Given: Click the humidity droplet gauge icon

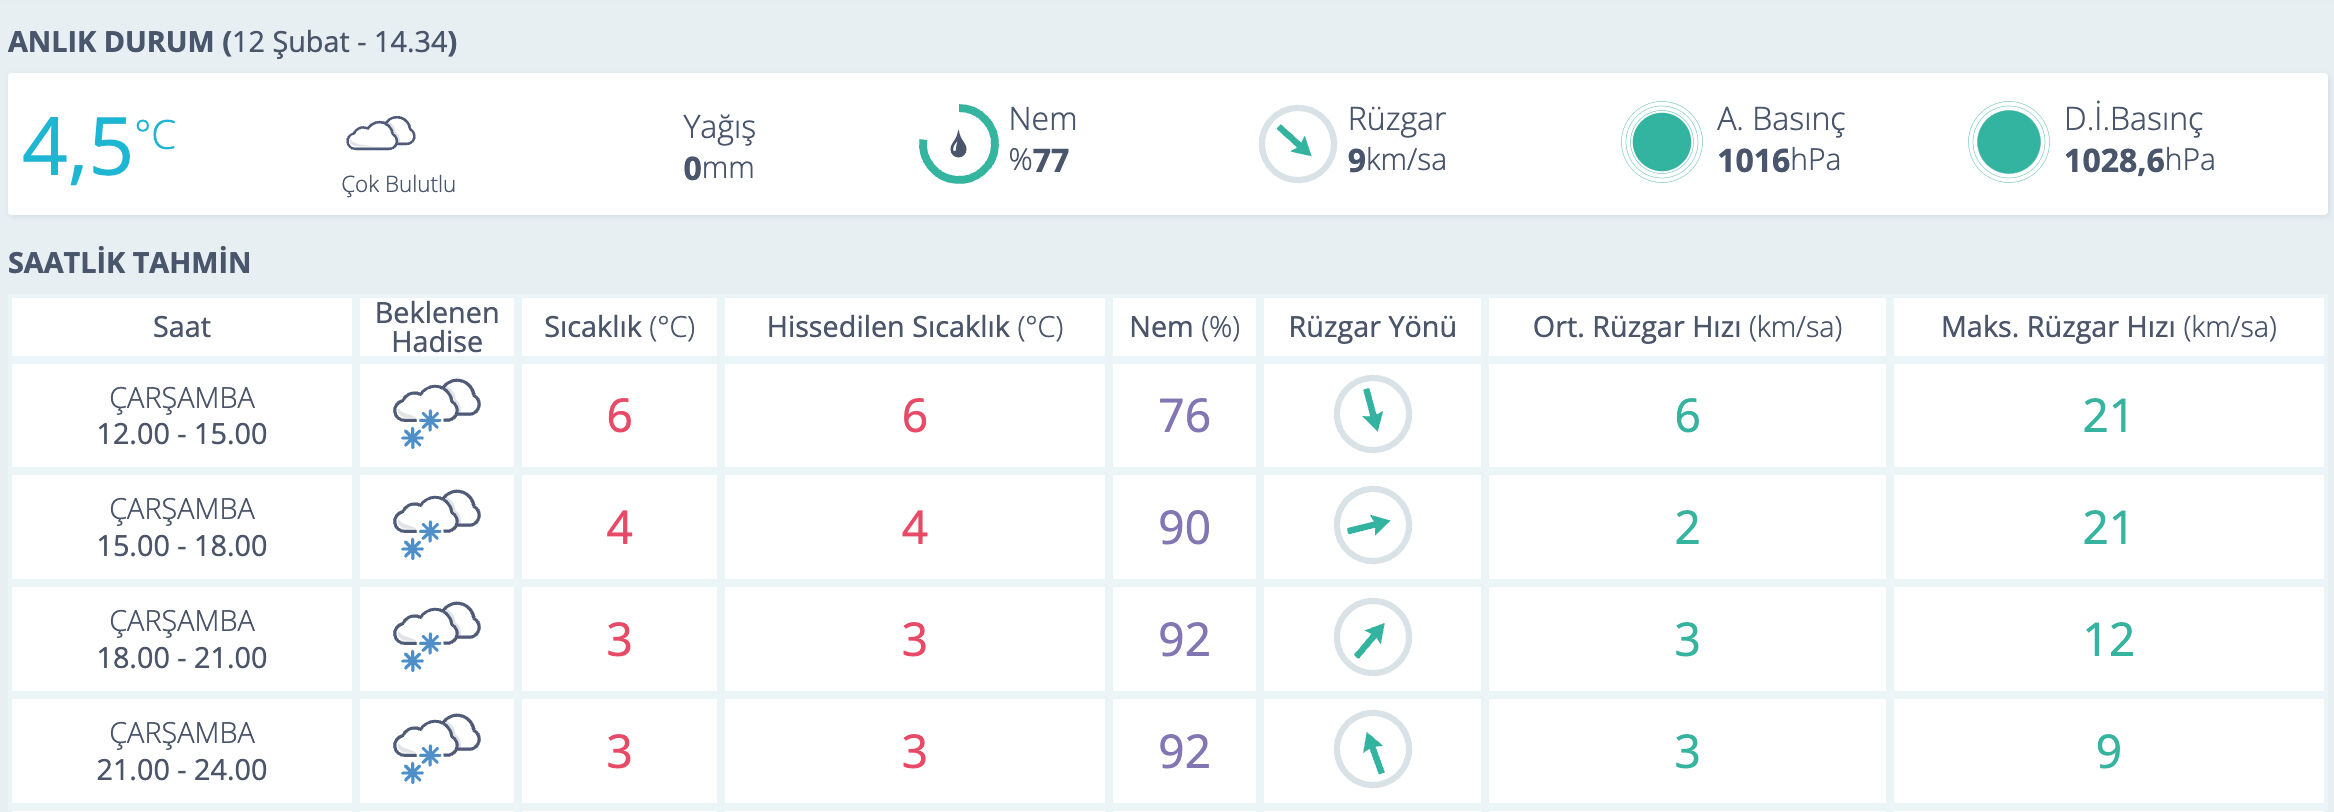Looking at the screenshot, I should 958,145.
